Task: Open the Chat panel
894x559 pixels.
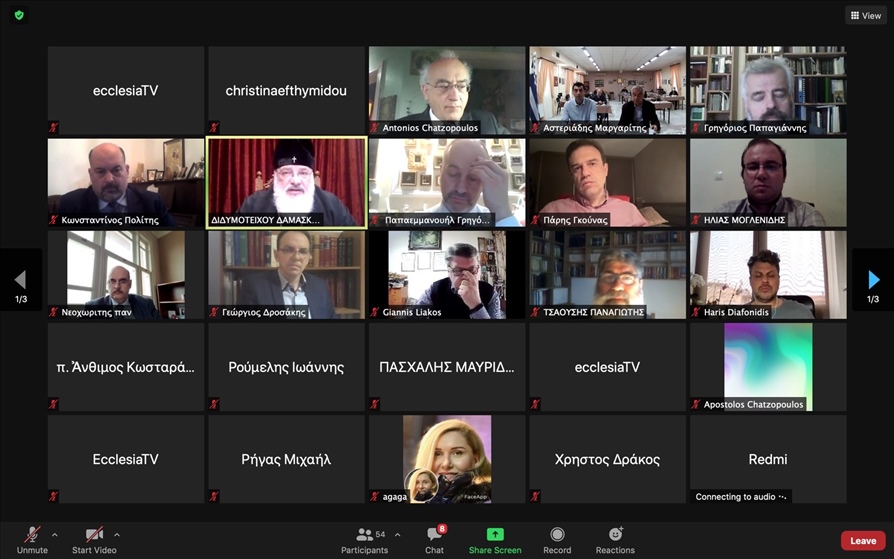Action: (434, 538)
